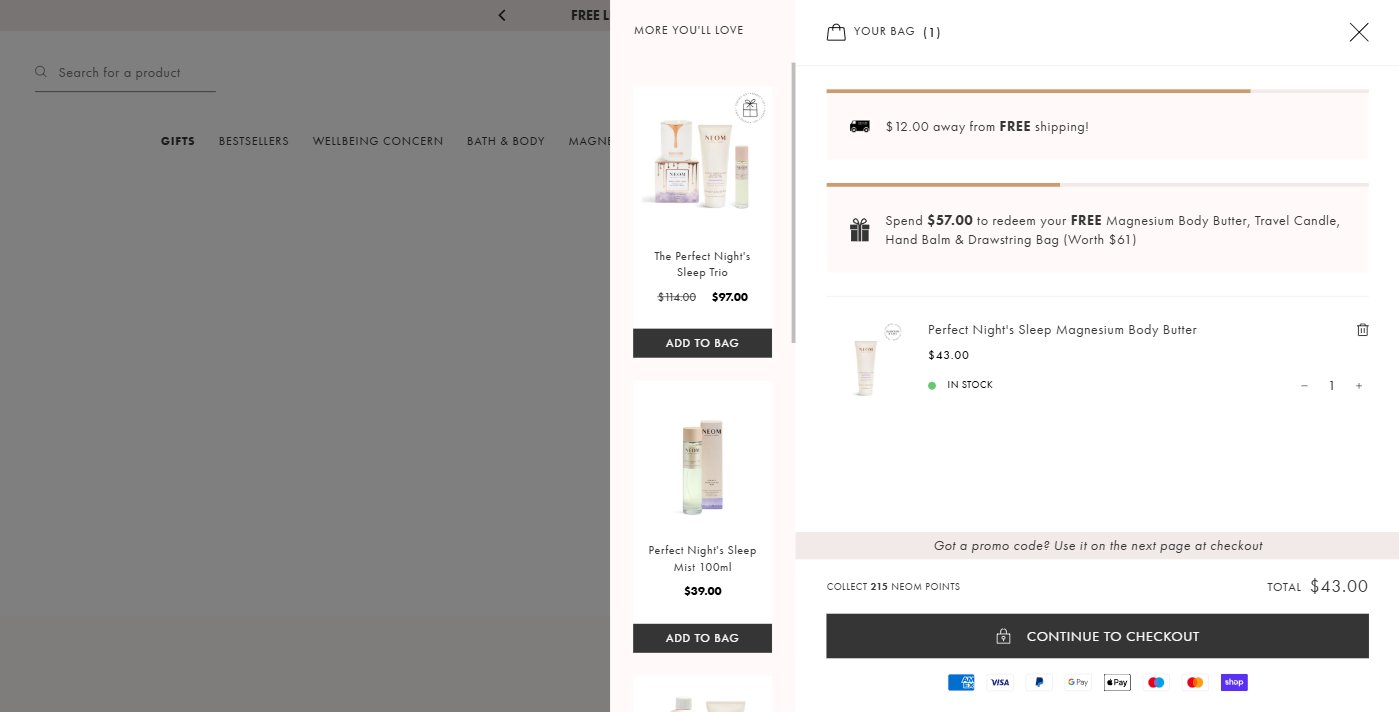
Task: Click the recommendations panel scrollbar
Action: click(794, 203)
